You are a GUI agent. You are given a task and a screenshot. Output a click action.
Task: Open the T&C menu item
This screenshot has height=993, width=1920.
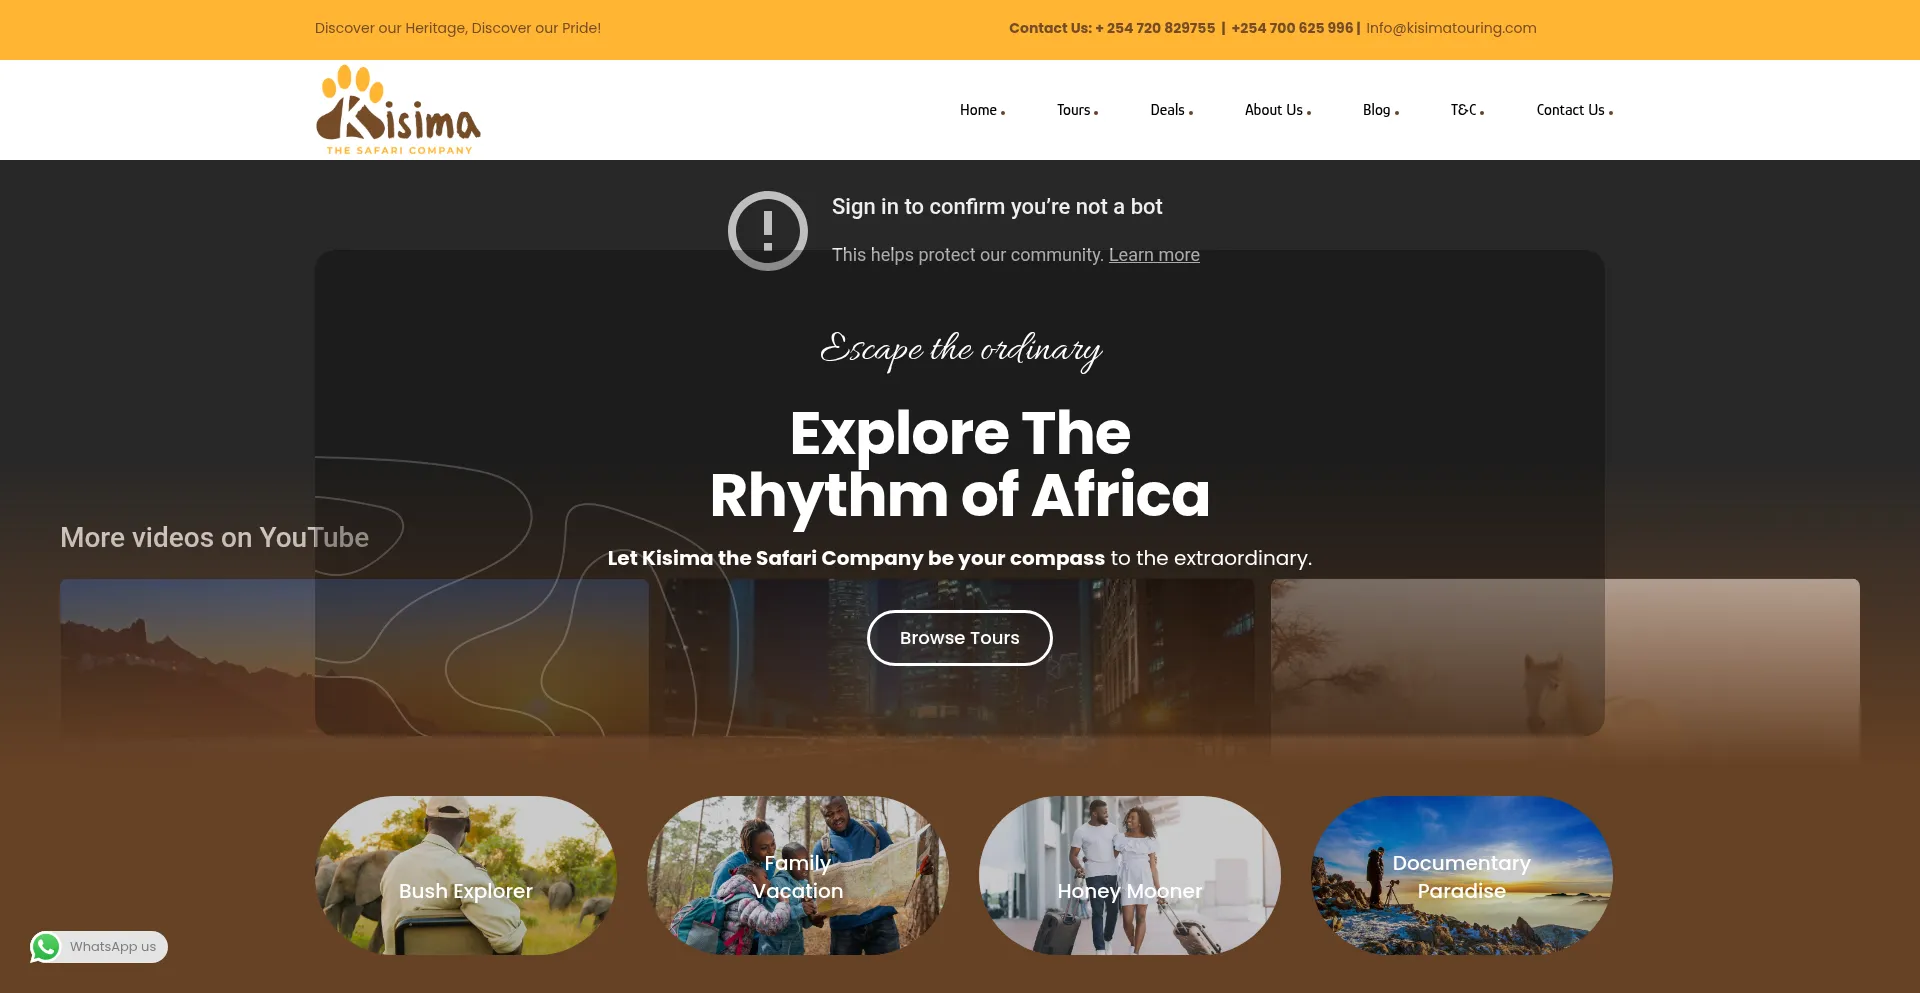click(1467, 110)
